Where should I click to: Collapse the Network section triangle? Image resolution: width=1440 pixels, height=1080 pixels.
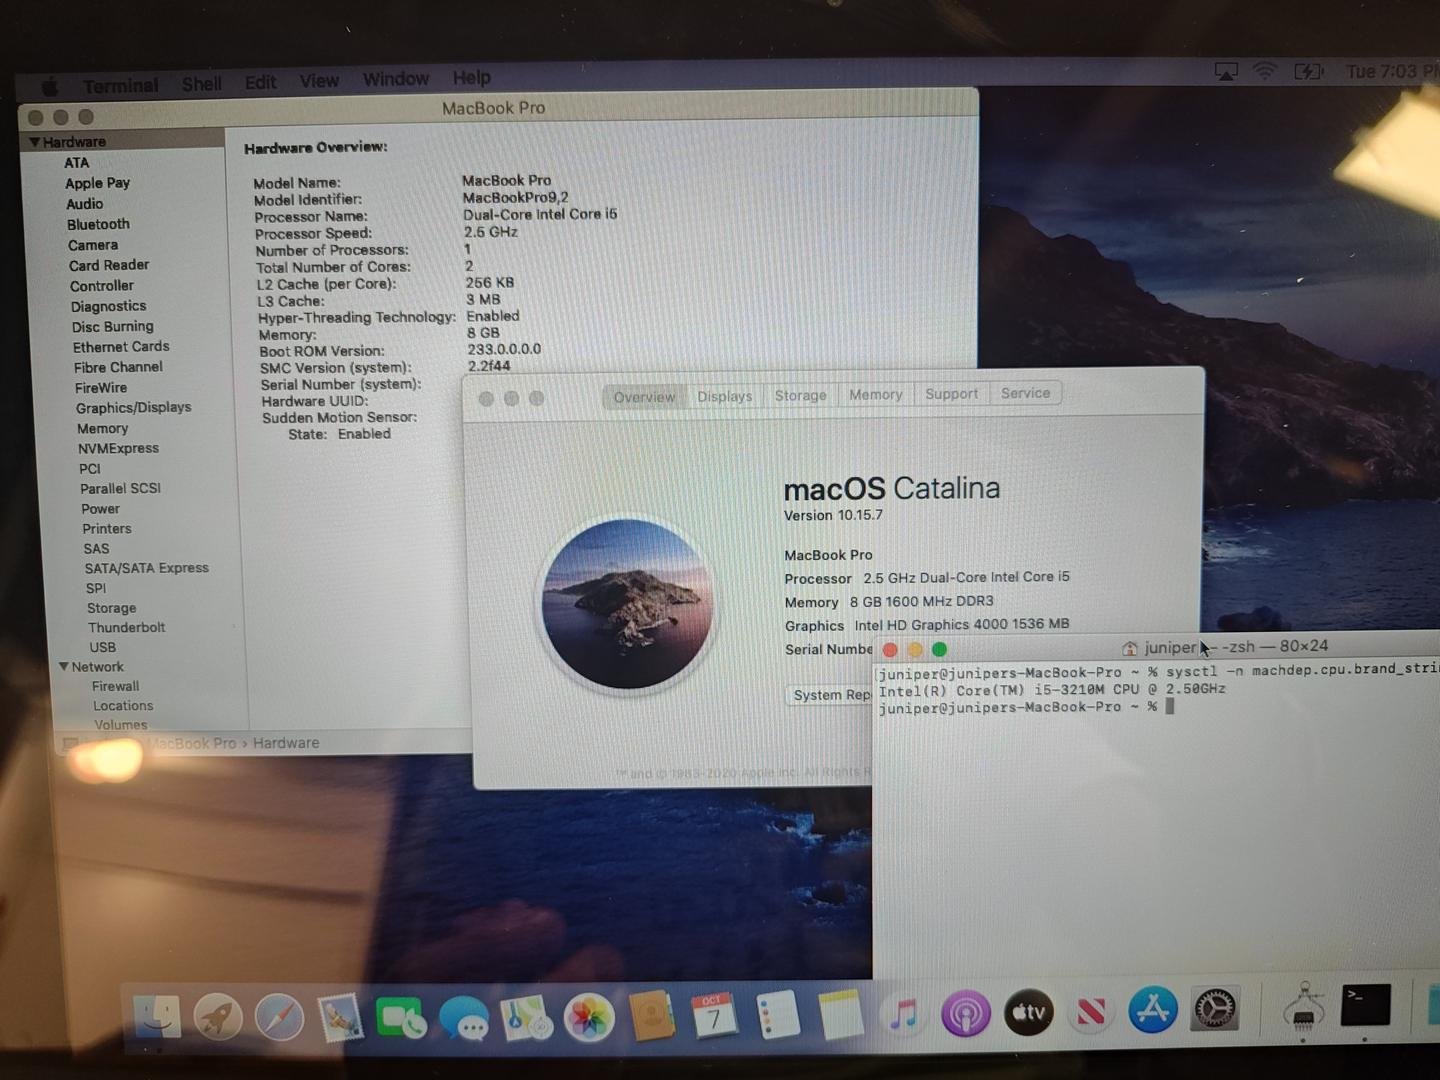pyautogui.click(x=64, y=667)
